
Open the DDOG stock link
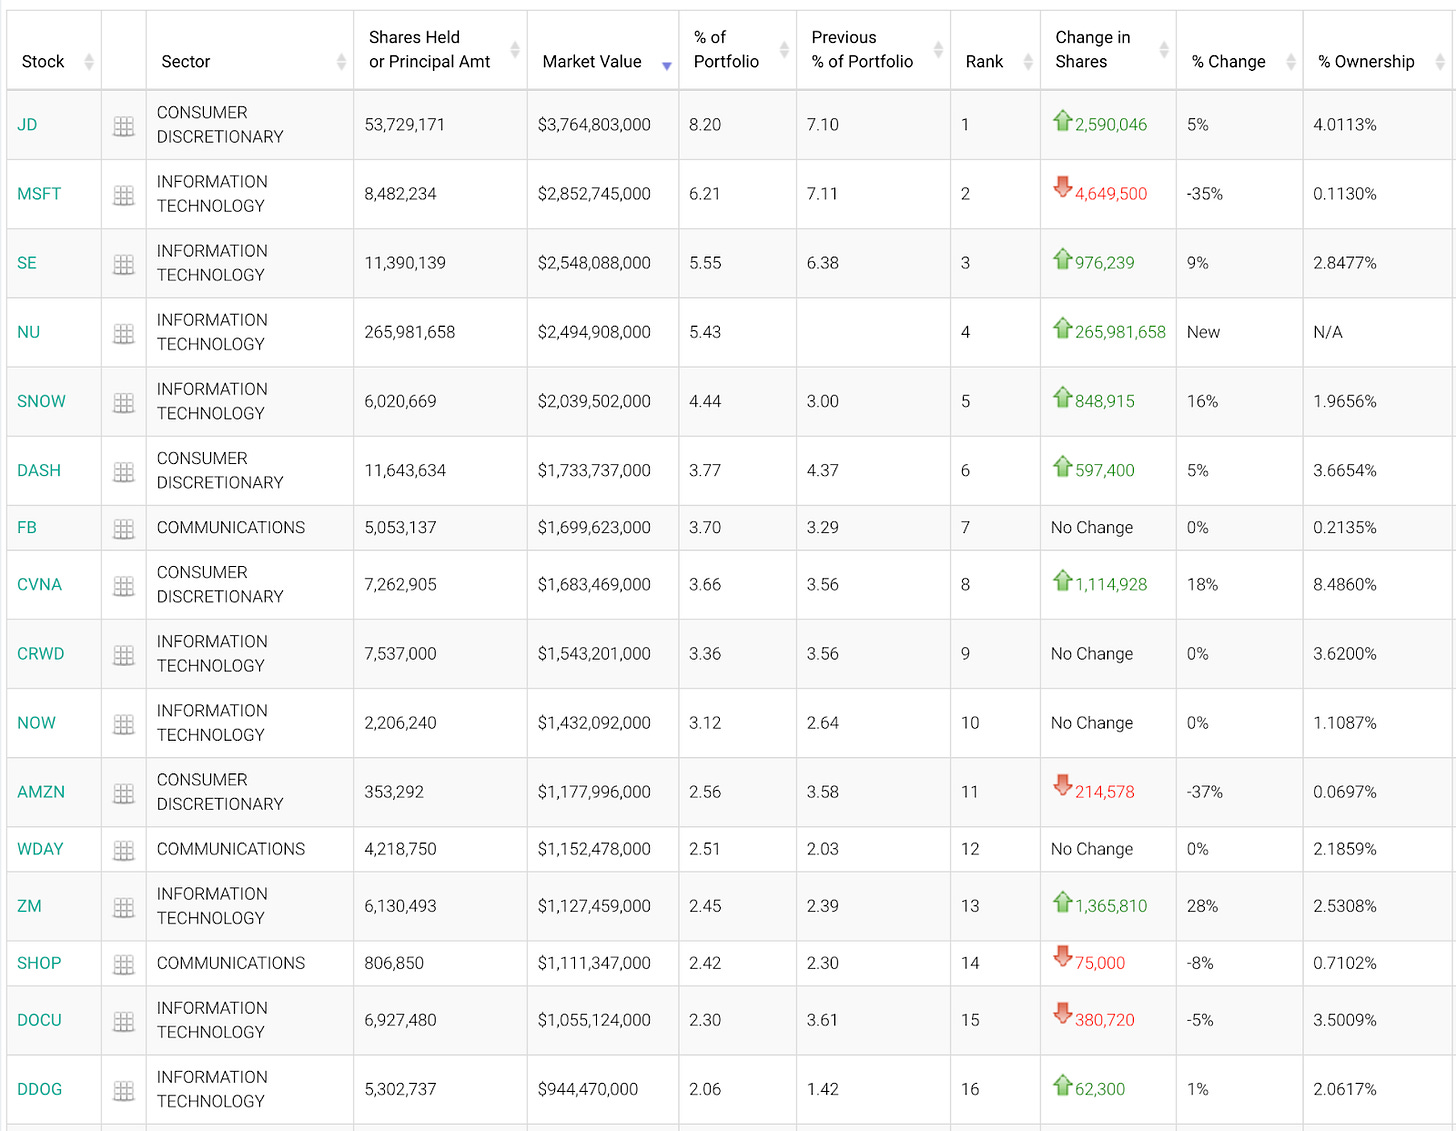(x=39, y=1088)
